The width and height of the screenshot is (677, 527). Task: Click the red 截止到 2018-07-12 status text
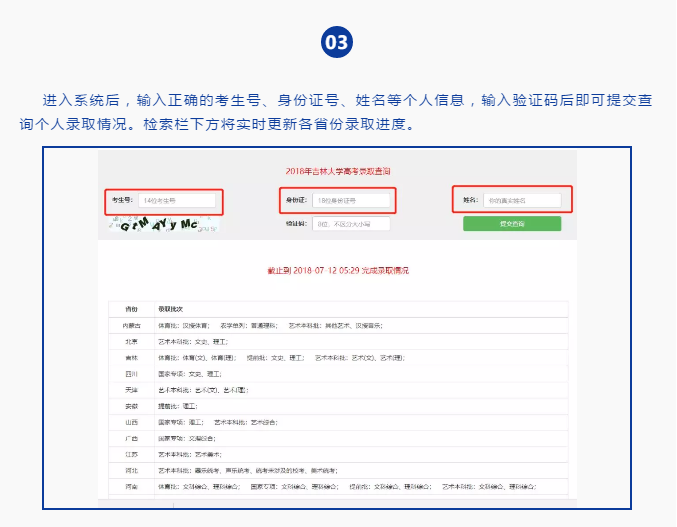click(337, 271)
